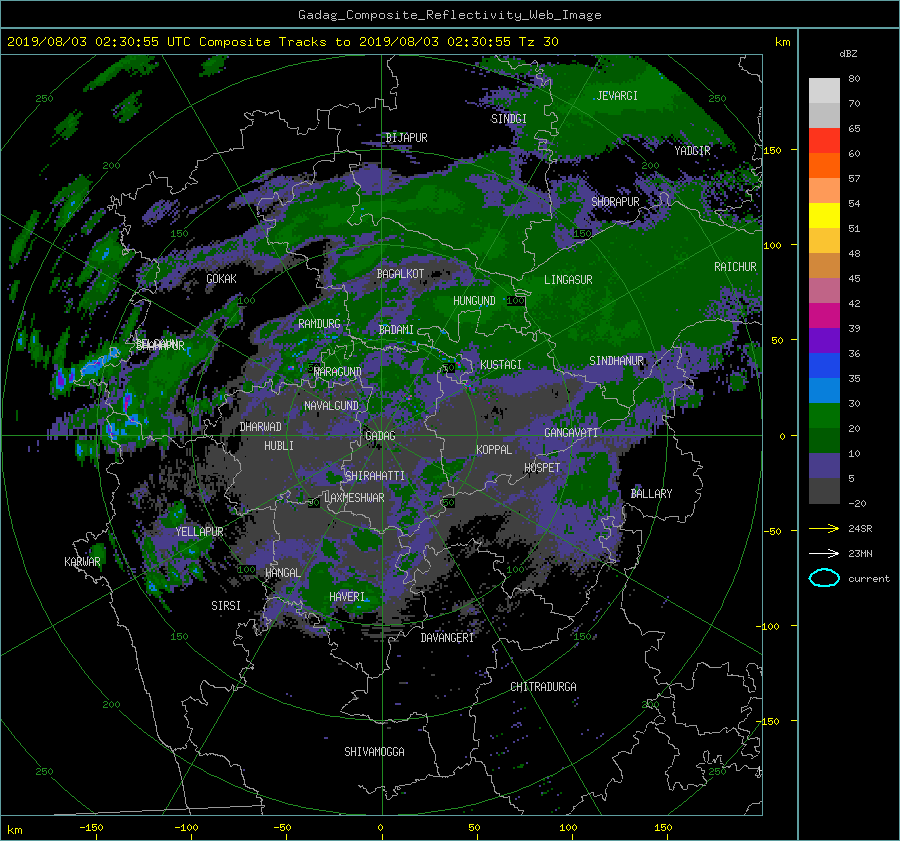Pick the dark gray 5 to -20 dBZ swatch

pos(824,491)
